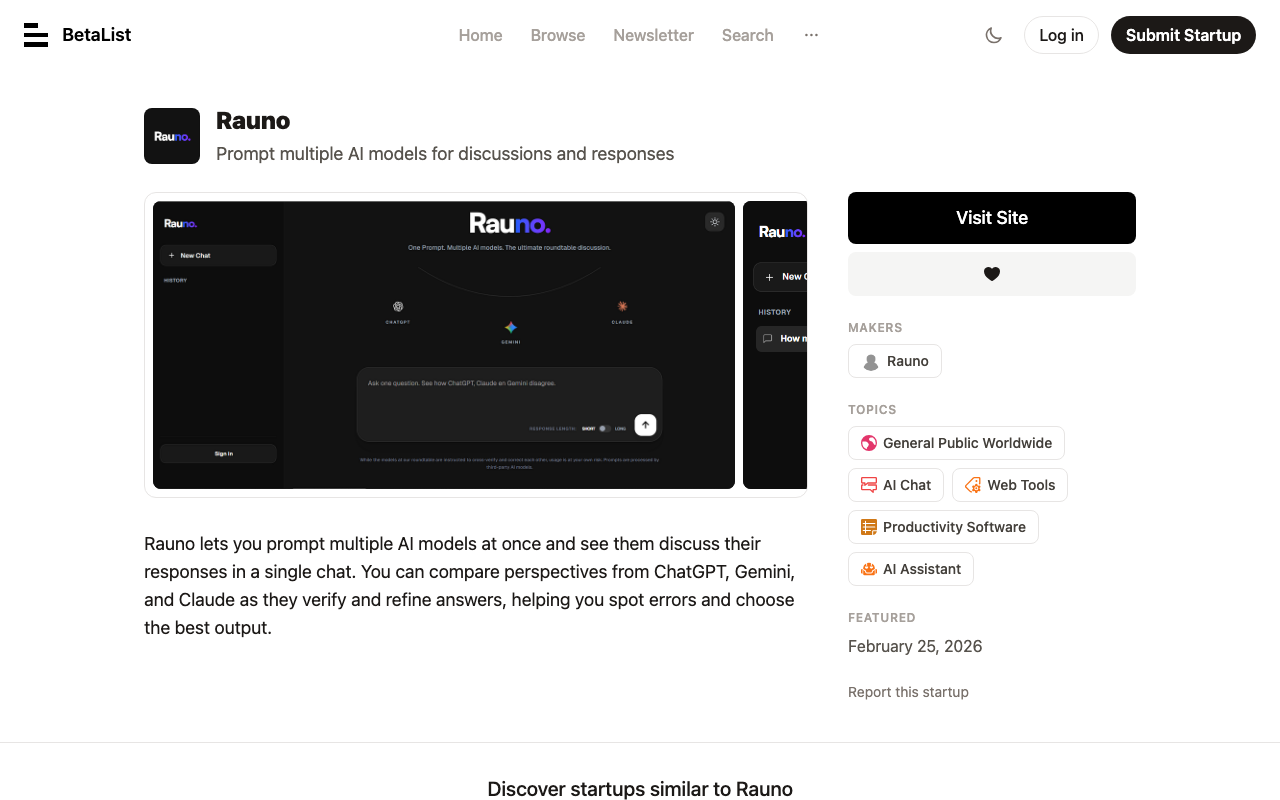Open the Browse nav item
1280x800 pixels.
(558, 35)
